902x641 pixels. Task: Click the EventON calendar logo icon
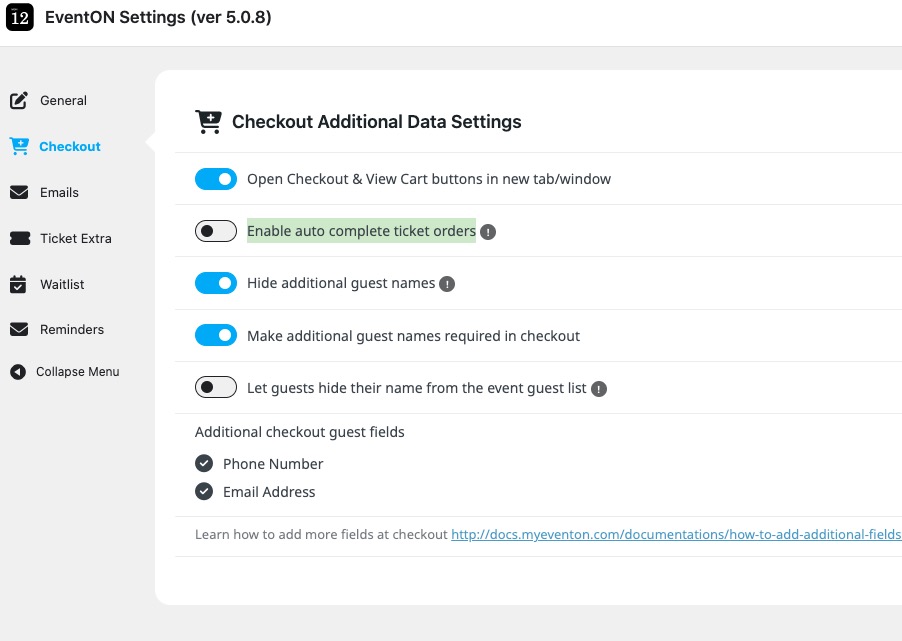click(x=20, y=18)
